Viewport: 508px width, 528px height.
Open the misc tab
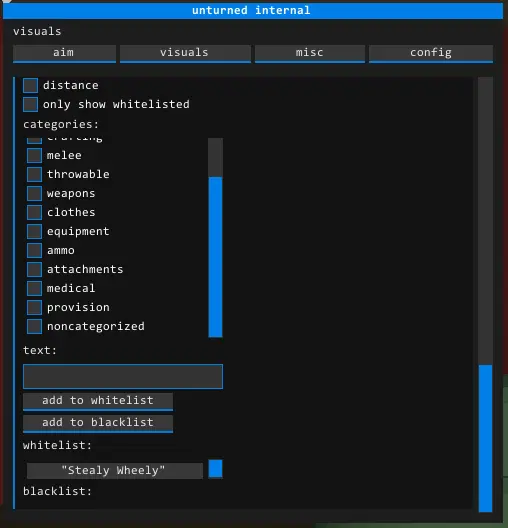(310, 54)
